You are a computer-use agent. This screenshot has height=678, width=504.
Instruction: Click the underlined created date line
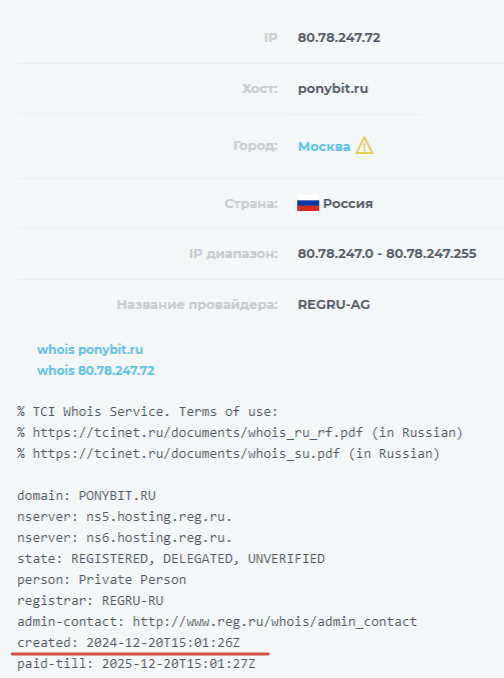128,643
